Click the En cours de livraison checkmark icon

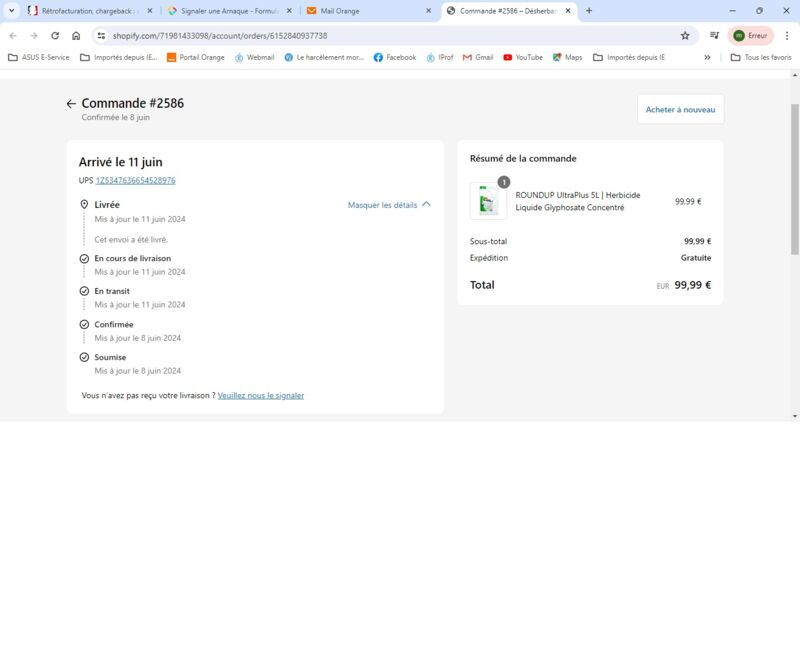coord(84,259)
